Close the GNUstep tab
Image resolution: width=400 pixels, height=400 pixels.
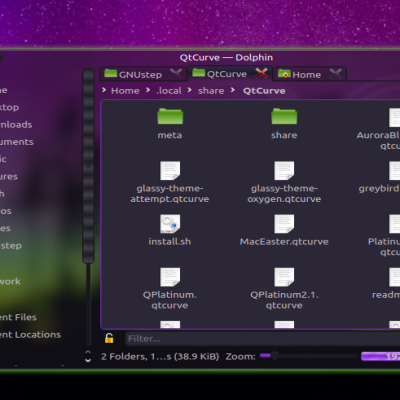point(176,74)
